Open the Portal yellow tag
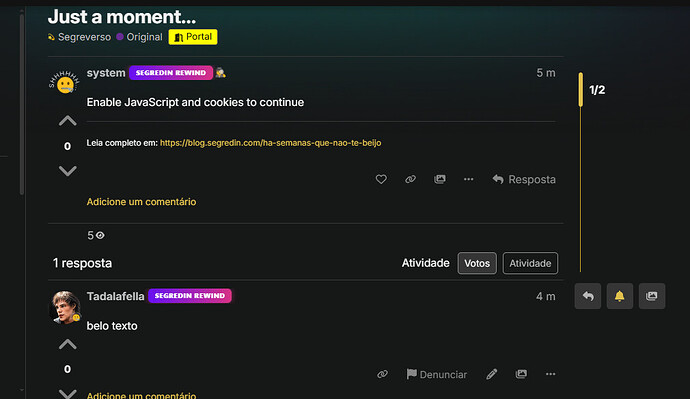Viewport: 690px width, 399px height. click(x=193, y=37)
